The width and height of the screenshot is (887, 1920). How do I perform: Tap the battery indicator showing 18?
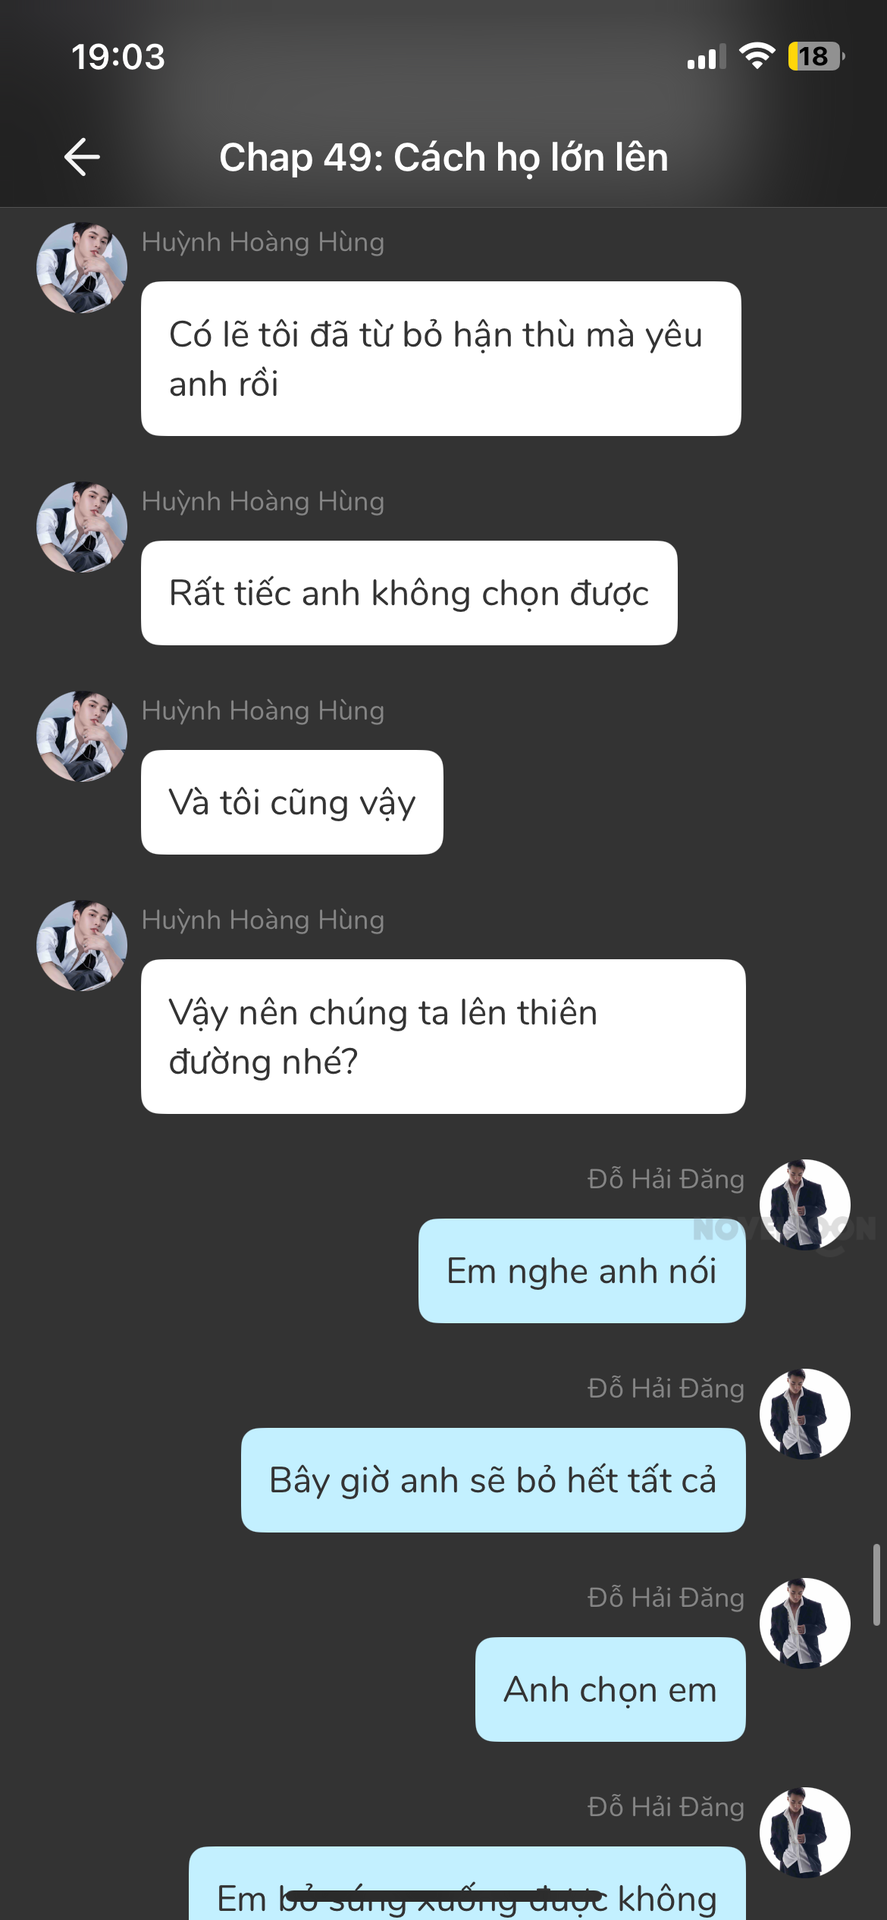pos(816,56)
